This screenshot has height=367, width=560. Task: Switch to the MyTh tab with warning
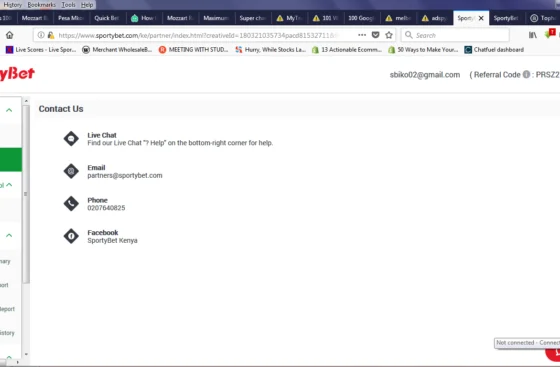[x=289, y=18]
